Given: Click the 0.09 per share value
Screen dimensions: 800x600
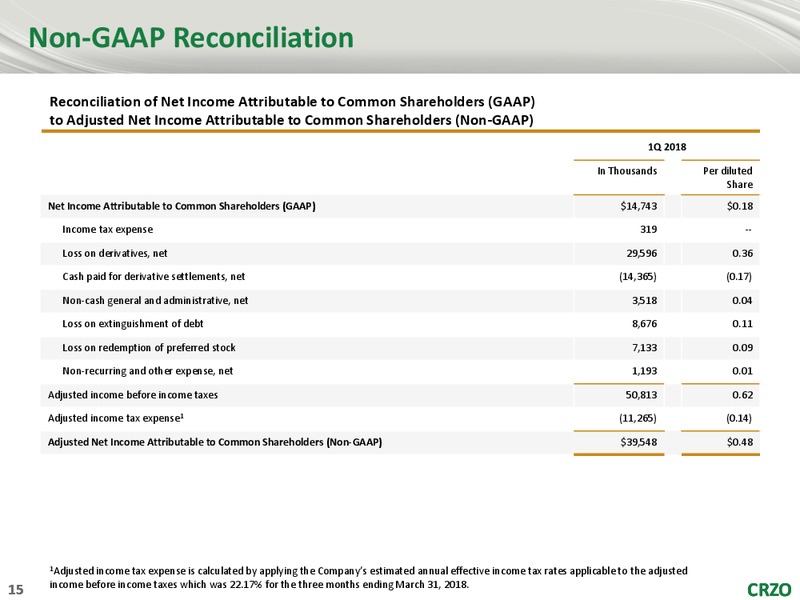Looking at the screenshot, I should tap(742, 348).
